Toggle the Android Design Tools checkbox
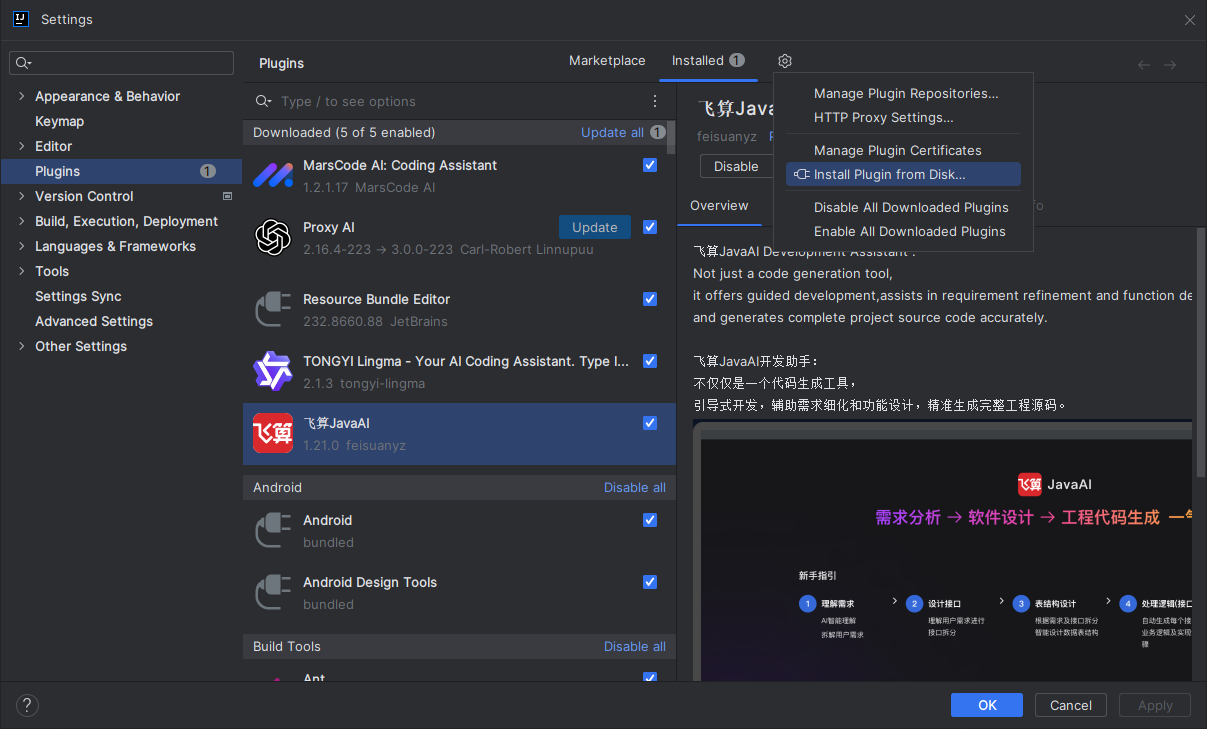Viewport: 1207px width, 729px height. click(x=650, y=582)
